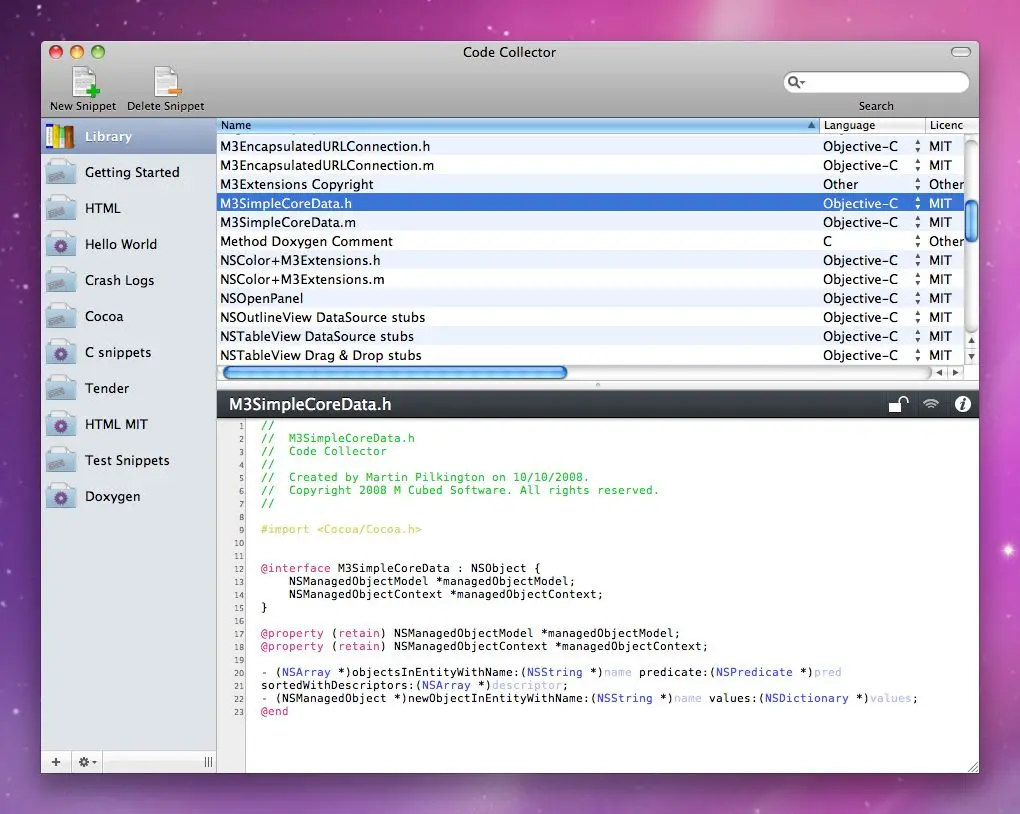Open the Test Snippets group
1020x814 pixels.
pos(129,461)
